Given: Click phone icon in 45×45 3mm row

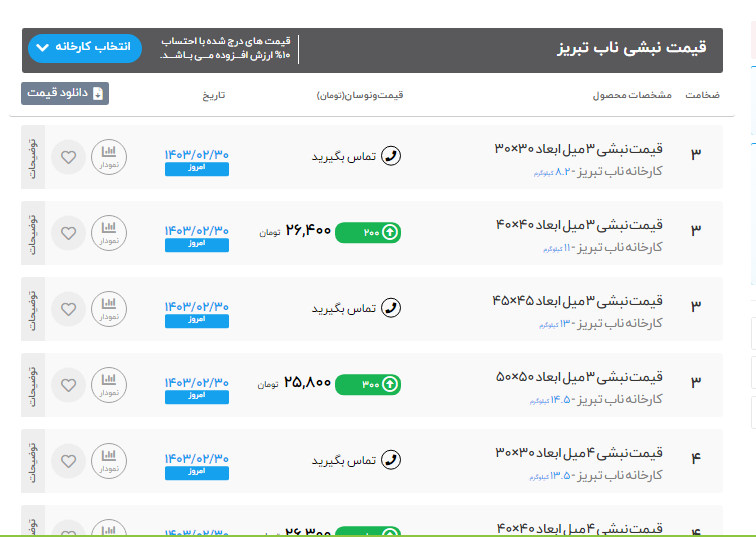Looking at the screenshot, I should tap(392, 308).
